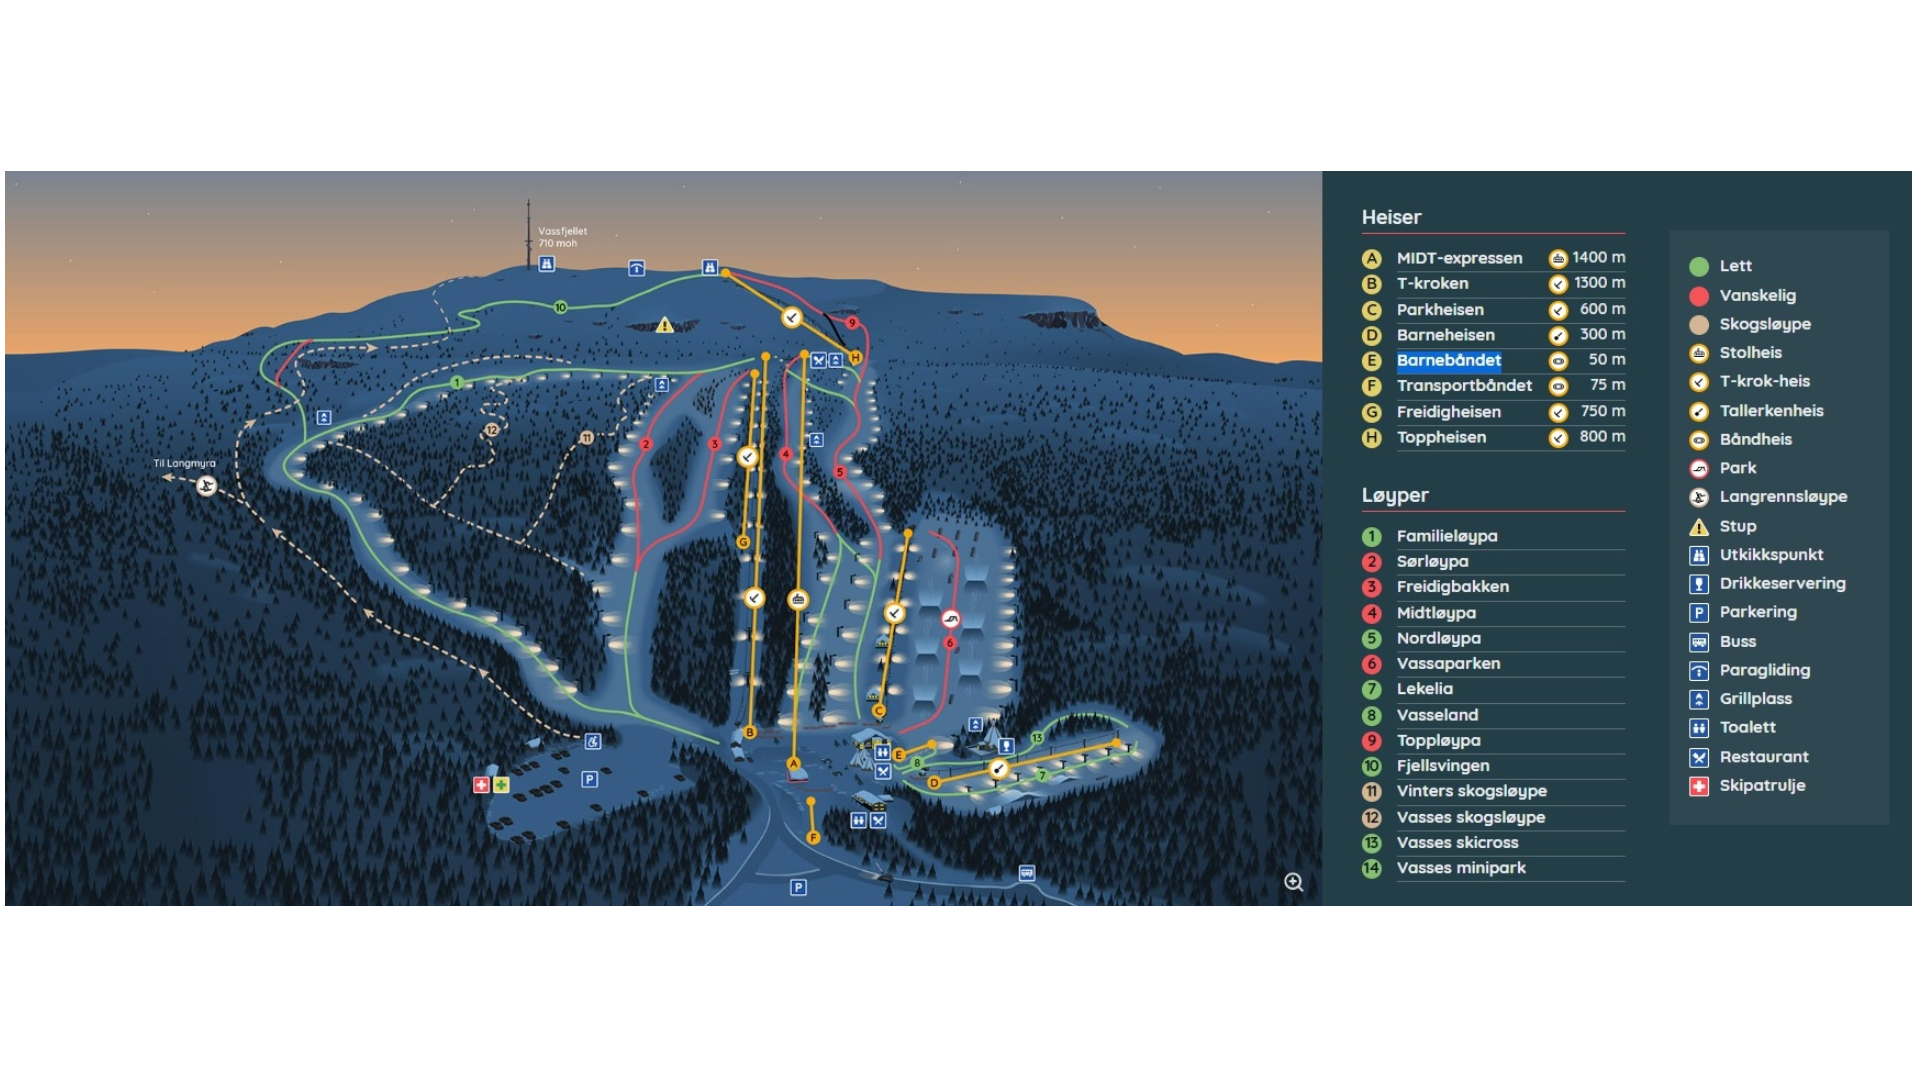Click the green Lett difficulty swatch
Screen dimensions: 1917x1077
[1697, 265]
